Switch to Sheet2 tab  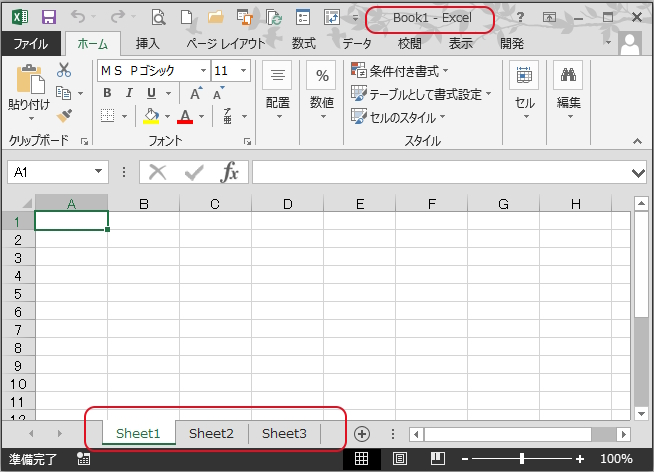tap(211, 434)
